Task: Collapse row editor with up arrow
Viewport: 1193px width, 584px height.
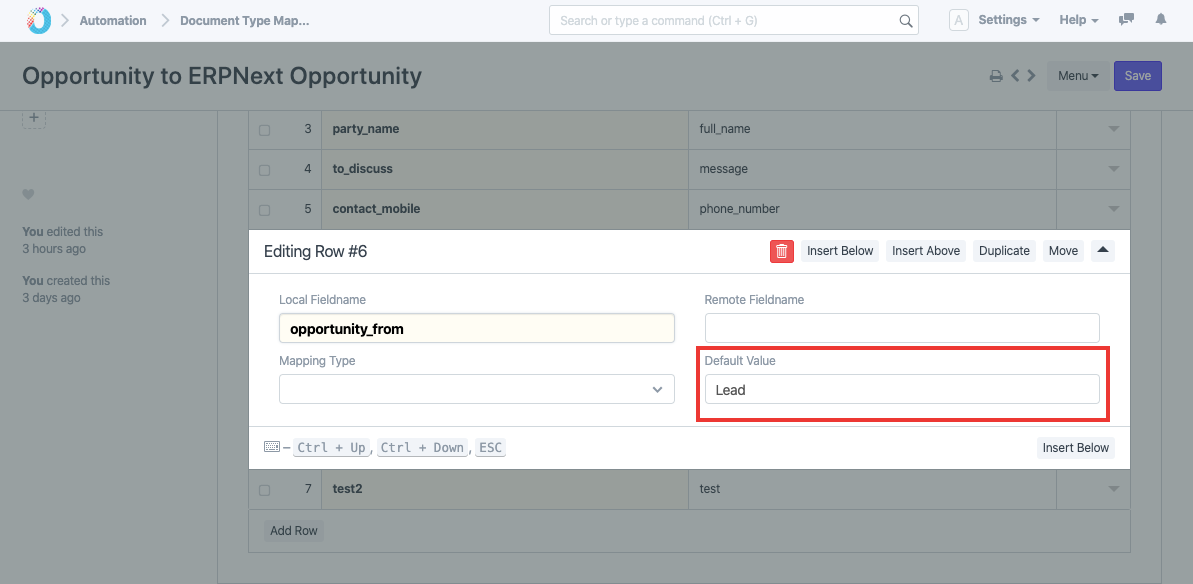Action: (1103, 251)
